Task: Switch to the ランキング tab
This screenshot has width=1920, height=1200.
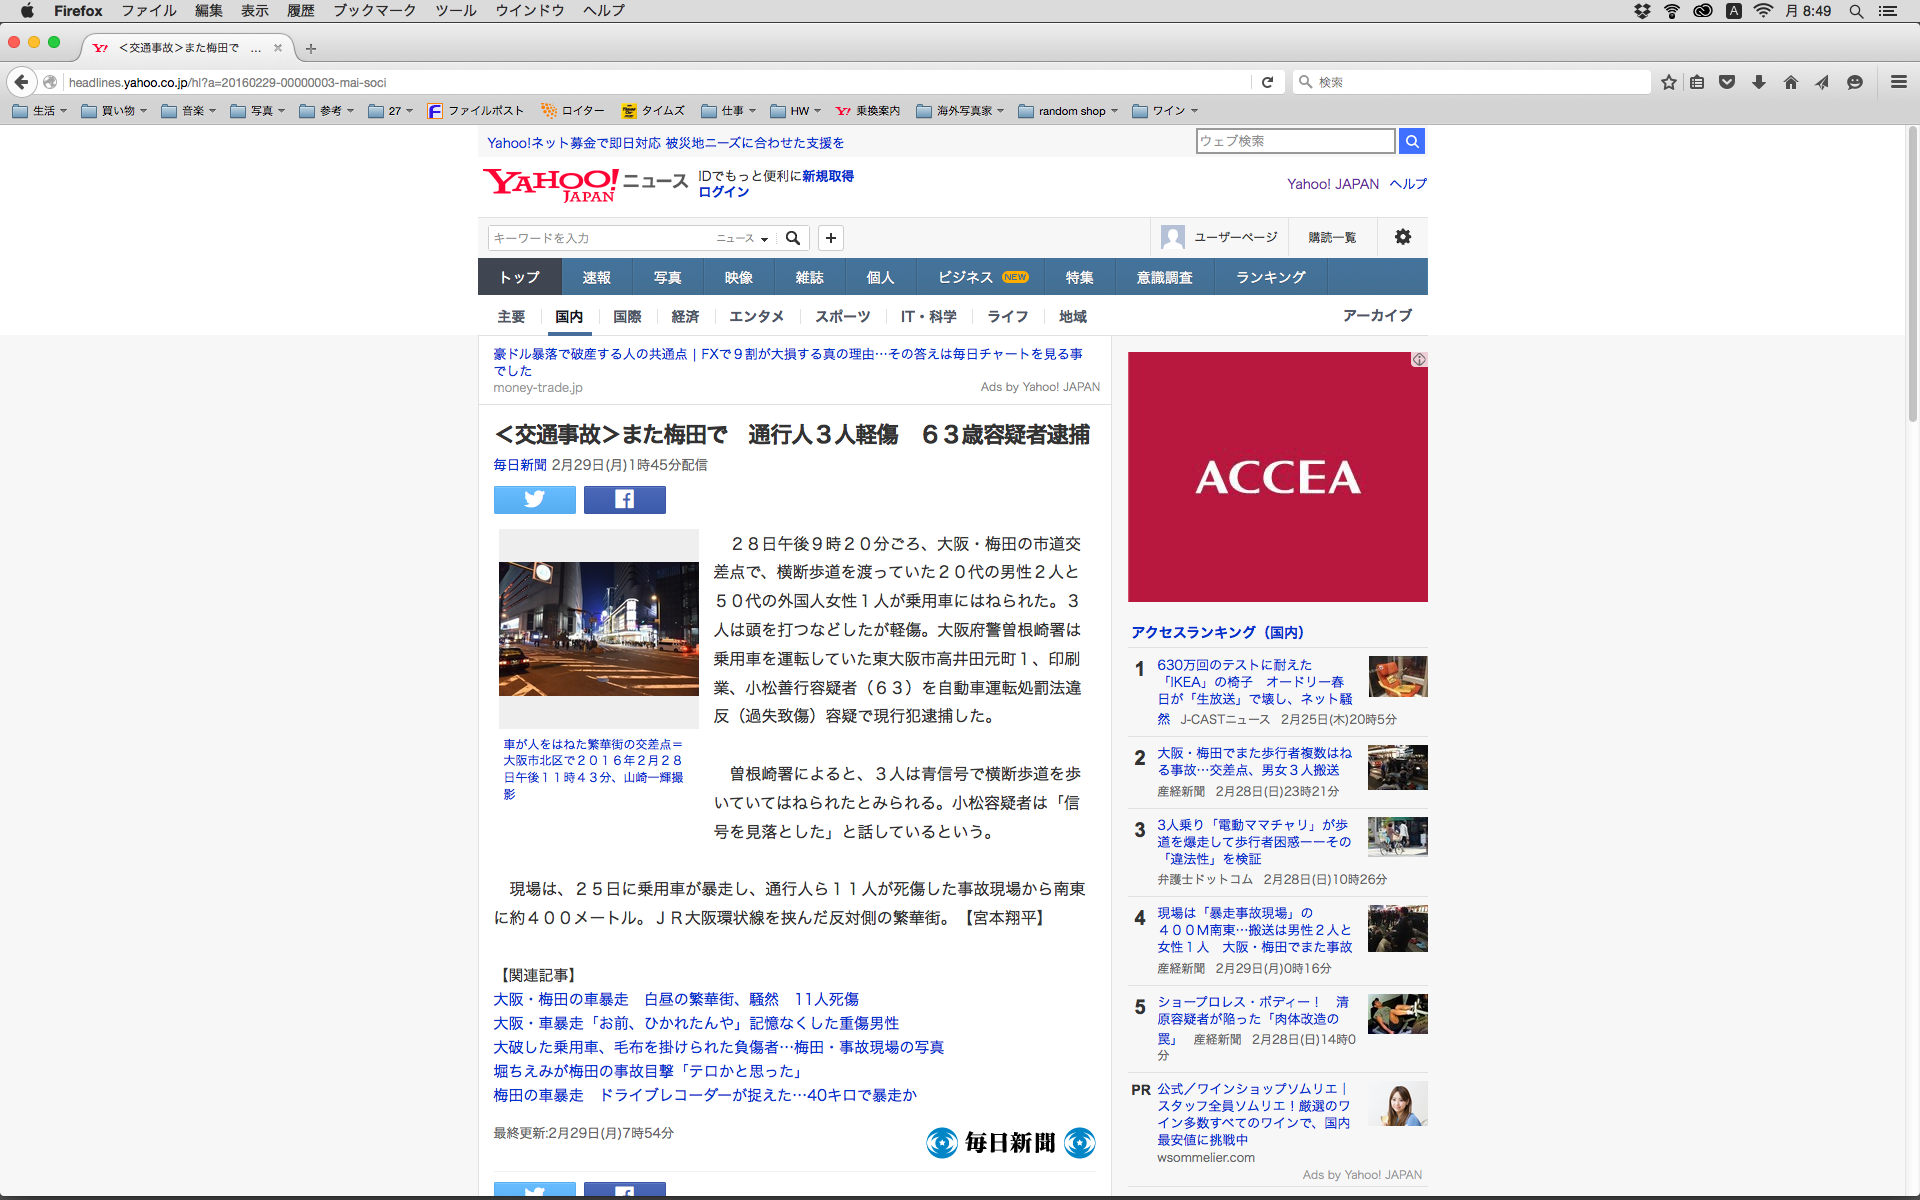Action: [x=1270, y=277]
